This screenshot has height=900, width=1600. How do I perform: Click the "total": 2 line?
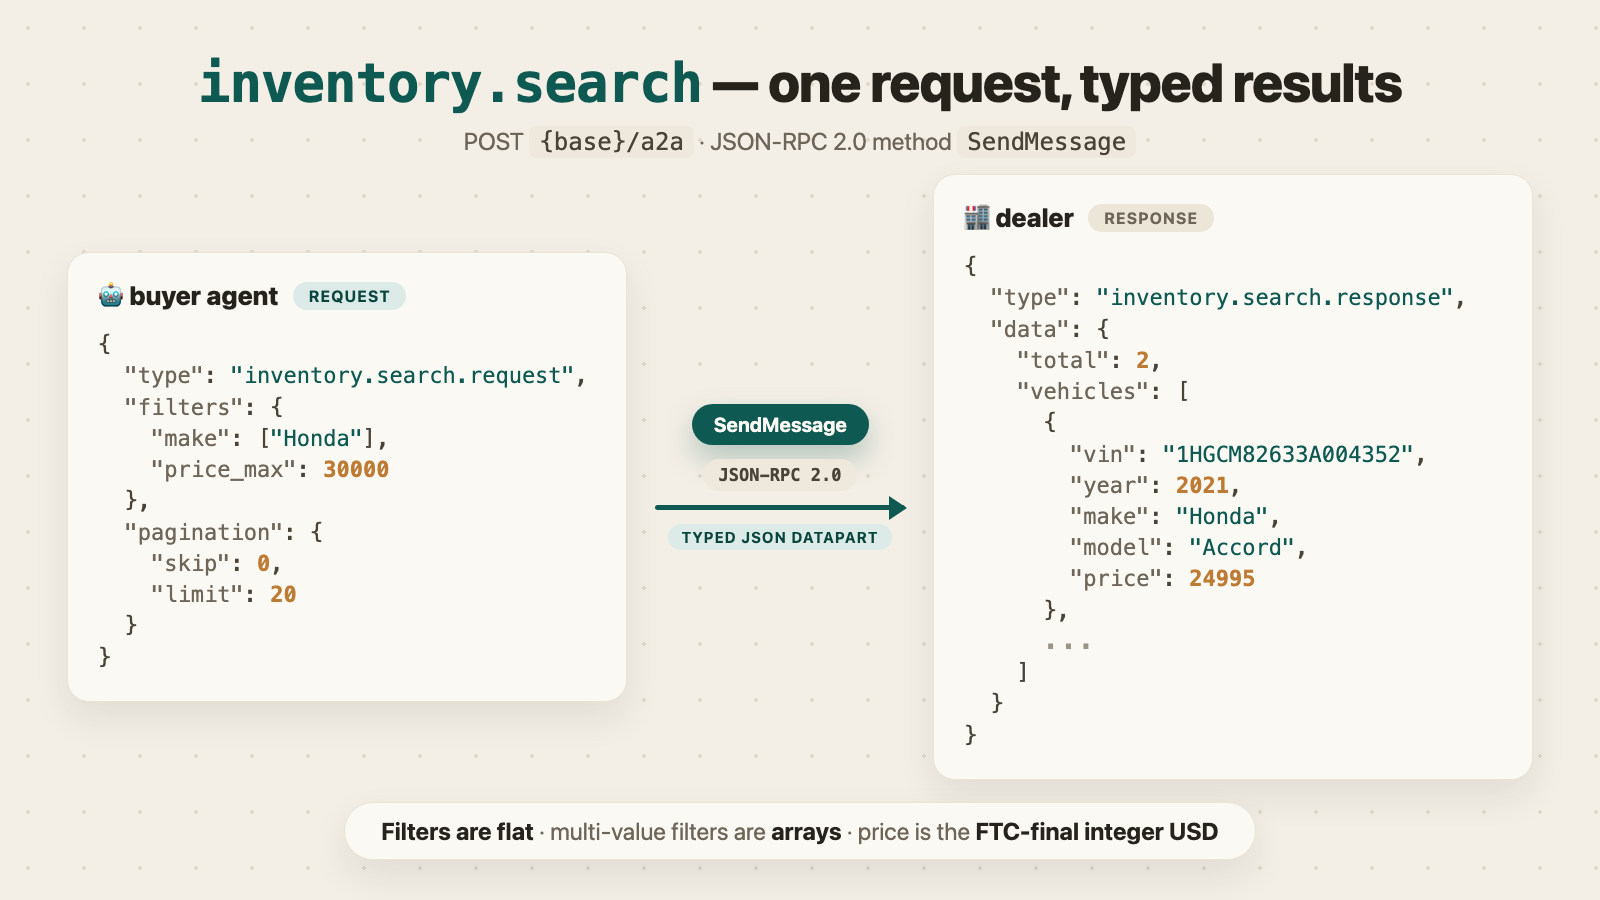click(1089, 360)
